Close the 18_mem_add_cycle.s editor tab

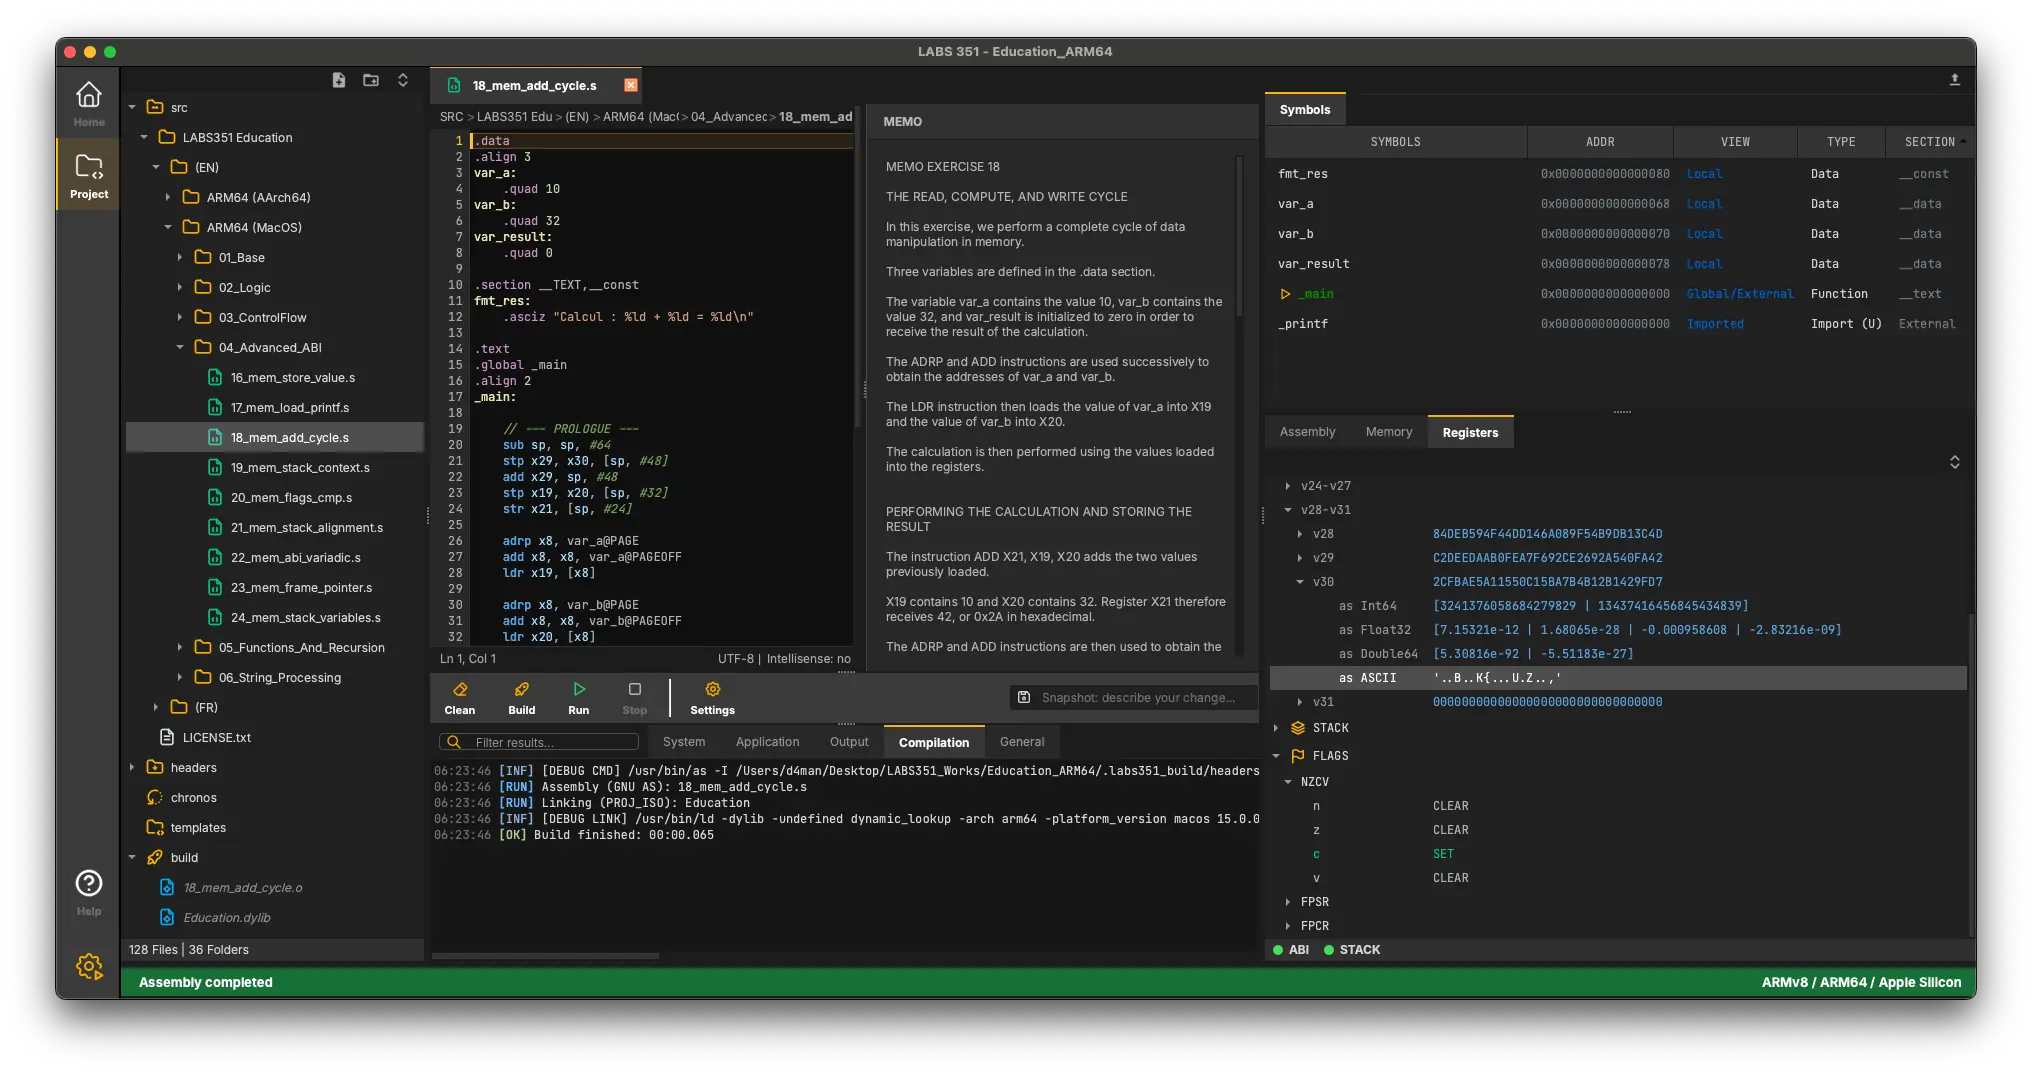click(x=631, y=85)
